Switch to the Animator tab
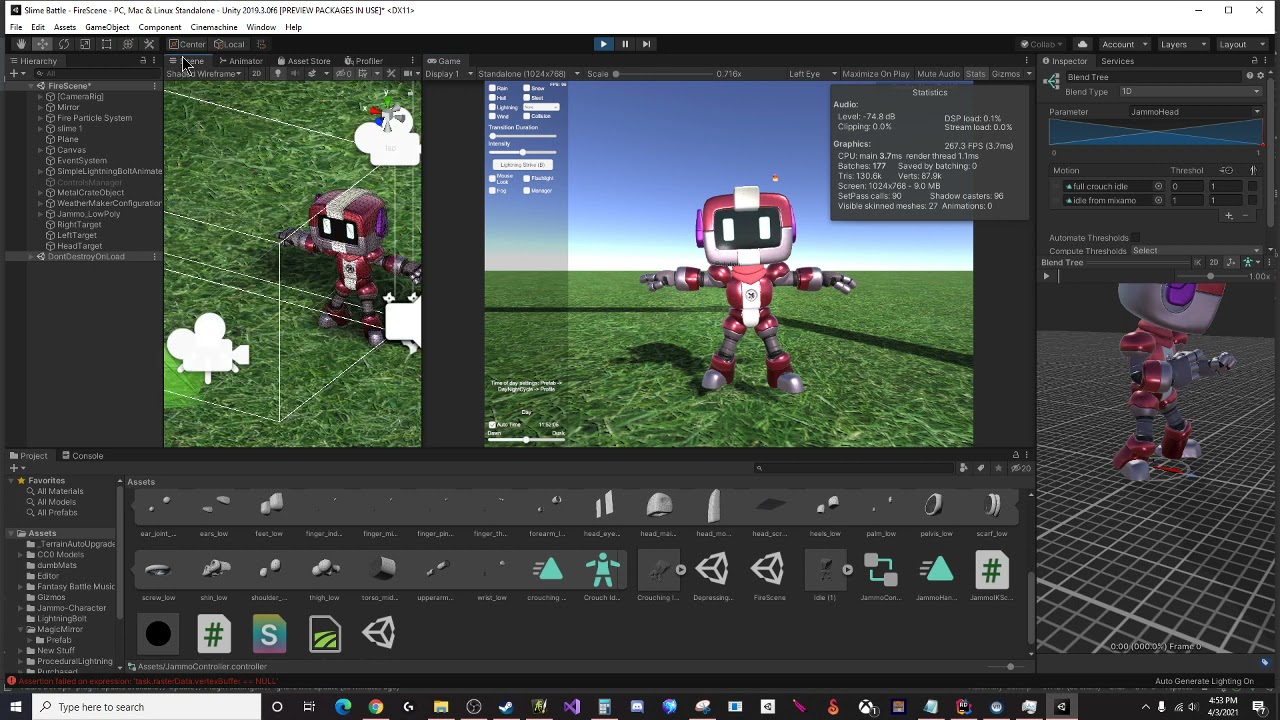1280x720 pixels. [x=240, y=61]
